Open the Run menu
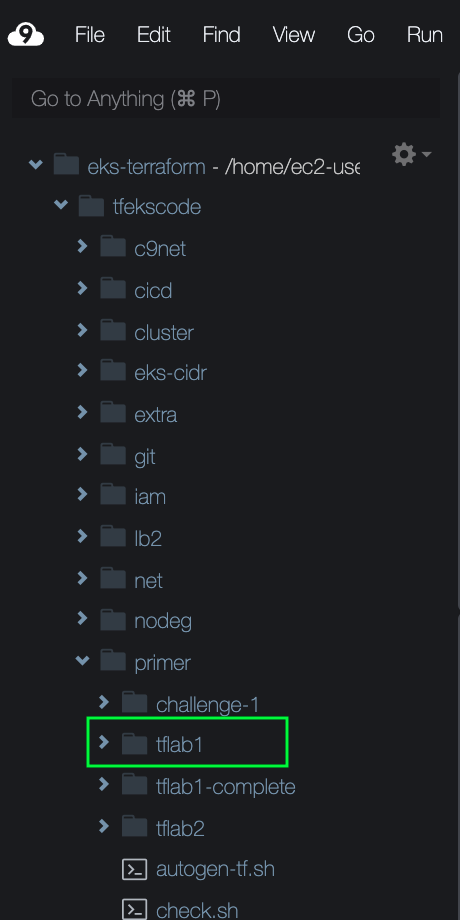460x920 pixels. click(425, 35)
